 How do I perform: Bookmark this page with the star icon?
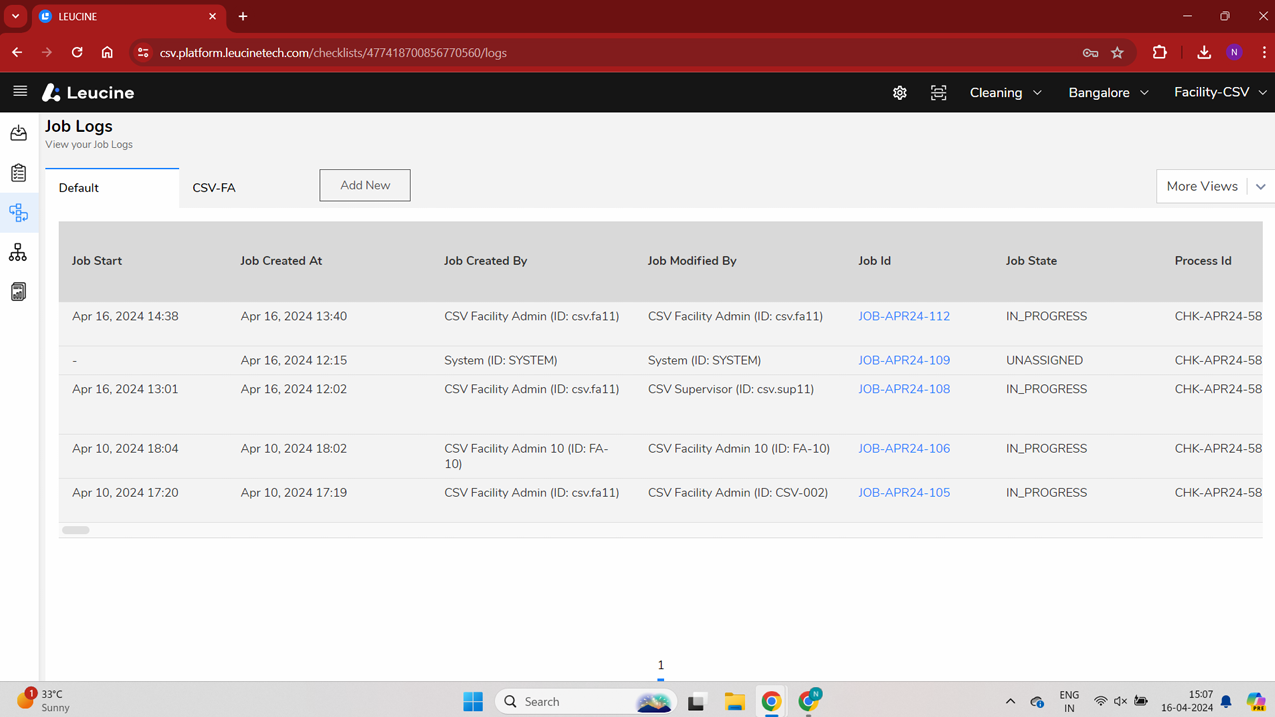(1117, 52)
